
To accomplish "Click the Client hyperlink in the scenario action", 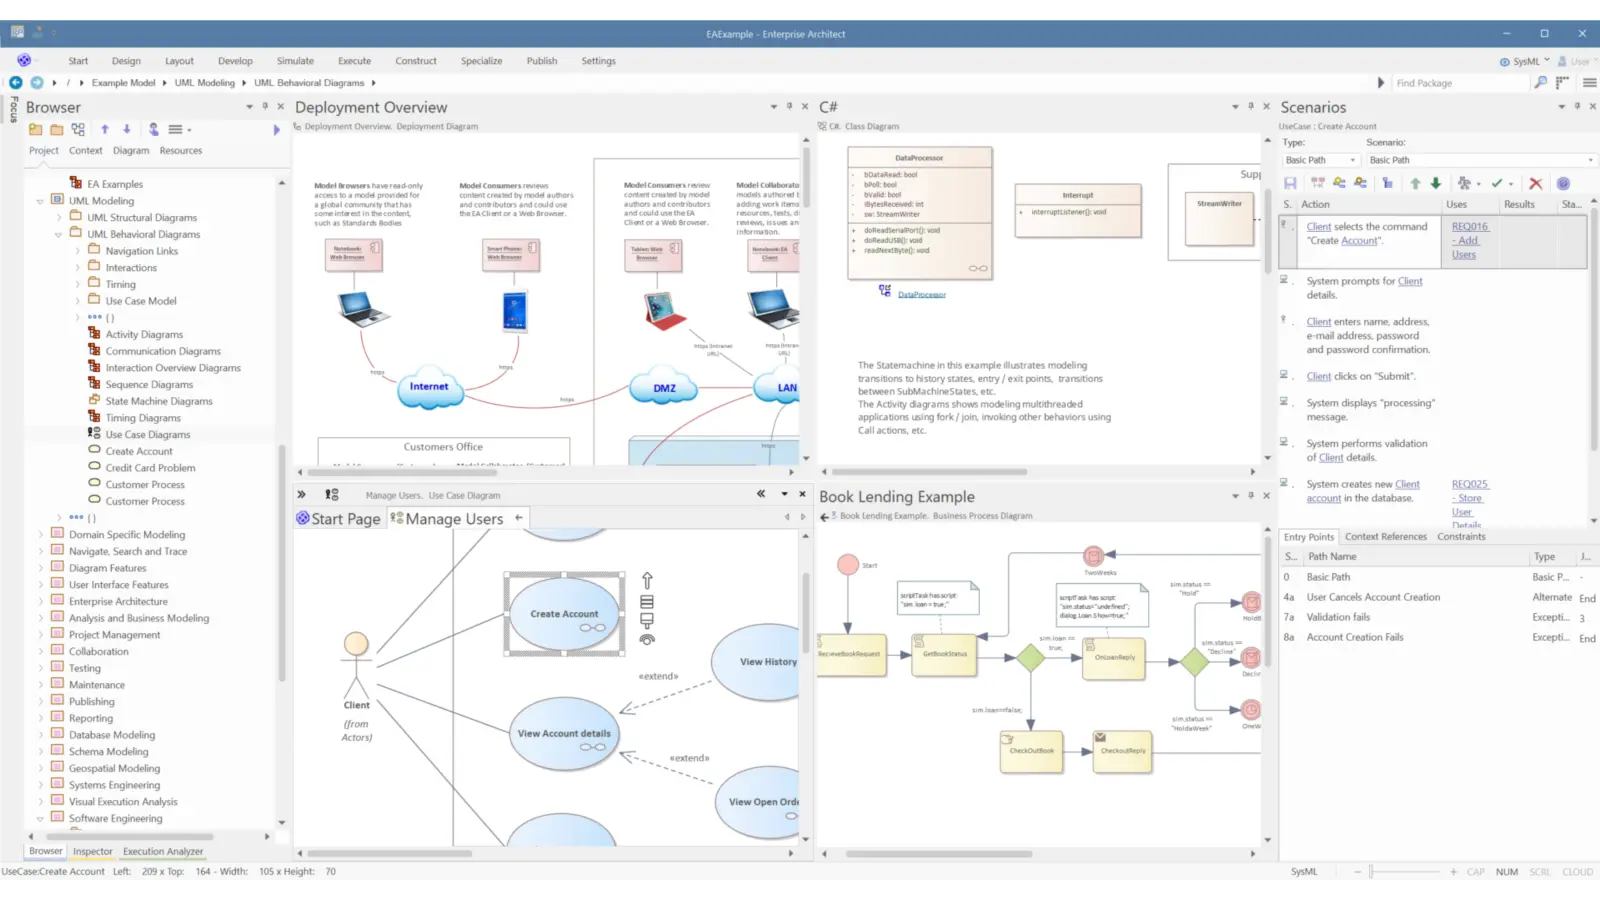I will 1319,226.
